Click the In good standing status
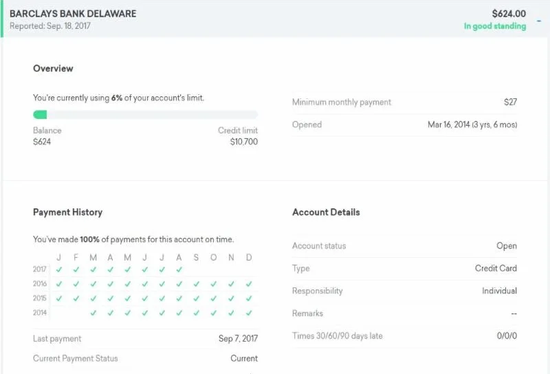The image size is (550, 374). 495,26
